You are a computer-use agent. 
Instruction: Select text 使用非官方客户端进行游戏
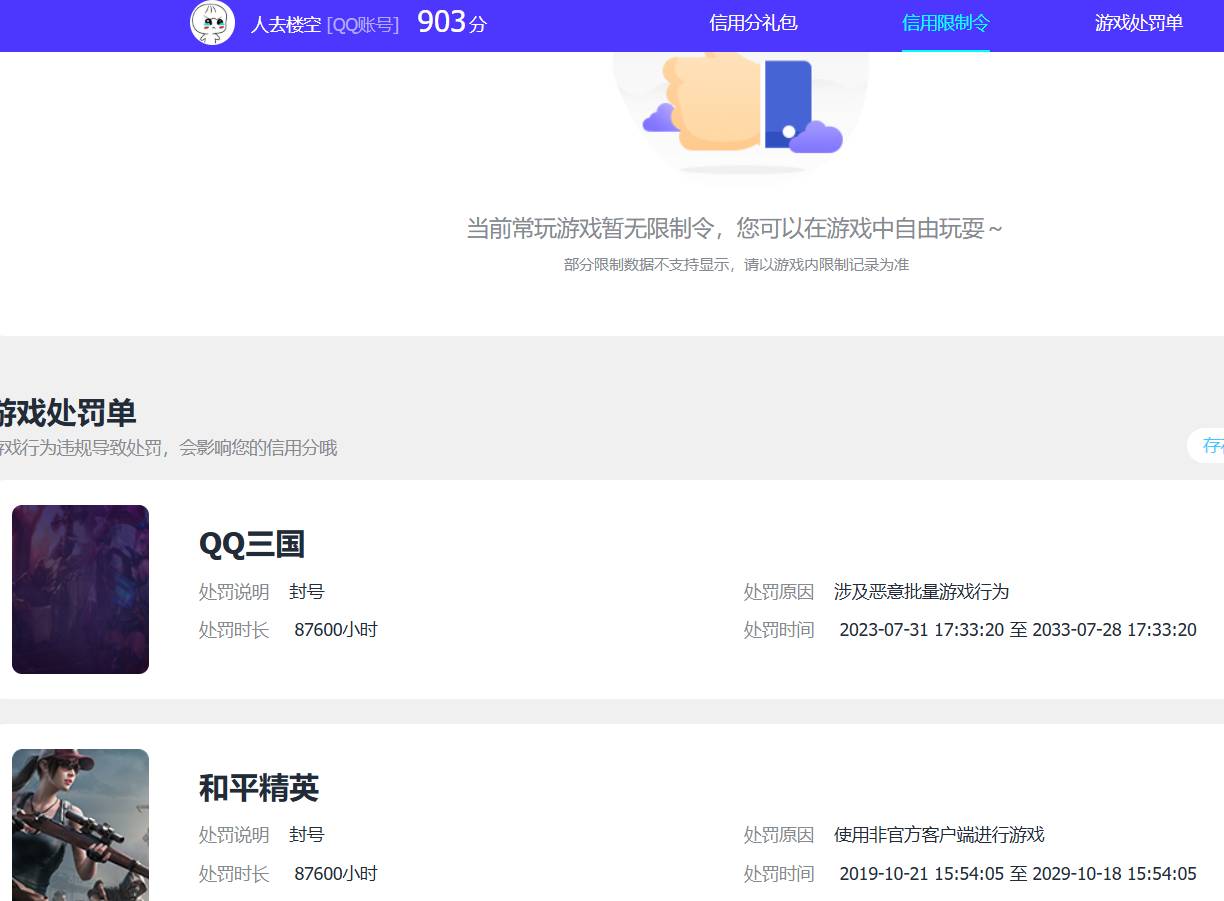pos(939,835)
